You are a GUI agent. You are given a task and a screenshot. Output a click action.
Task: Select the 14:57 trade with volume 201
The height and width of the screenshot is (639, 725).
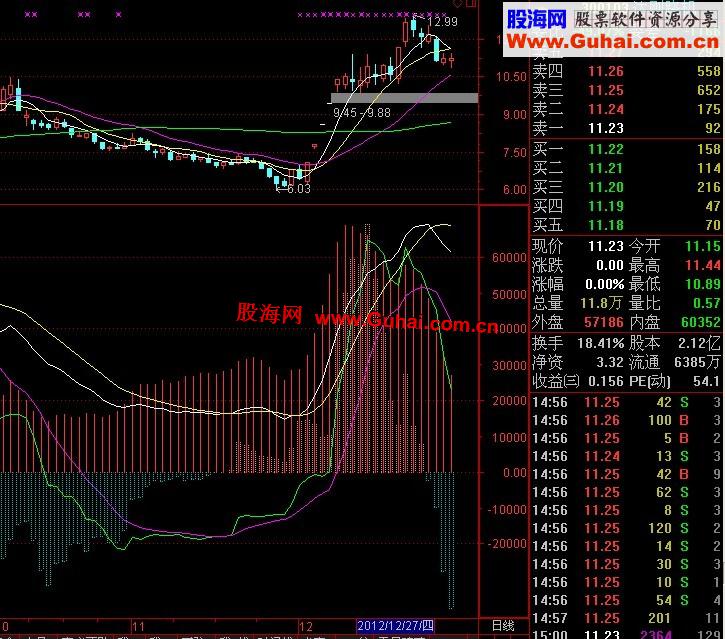click(626, 618)
